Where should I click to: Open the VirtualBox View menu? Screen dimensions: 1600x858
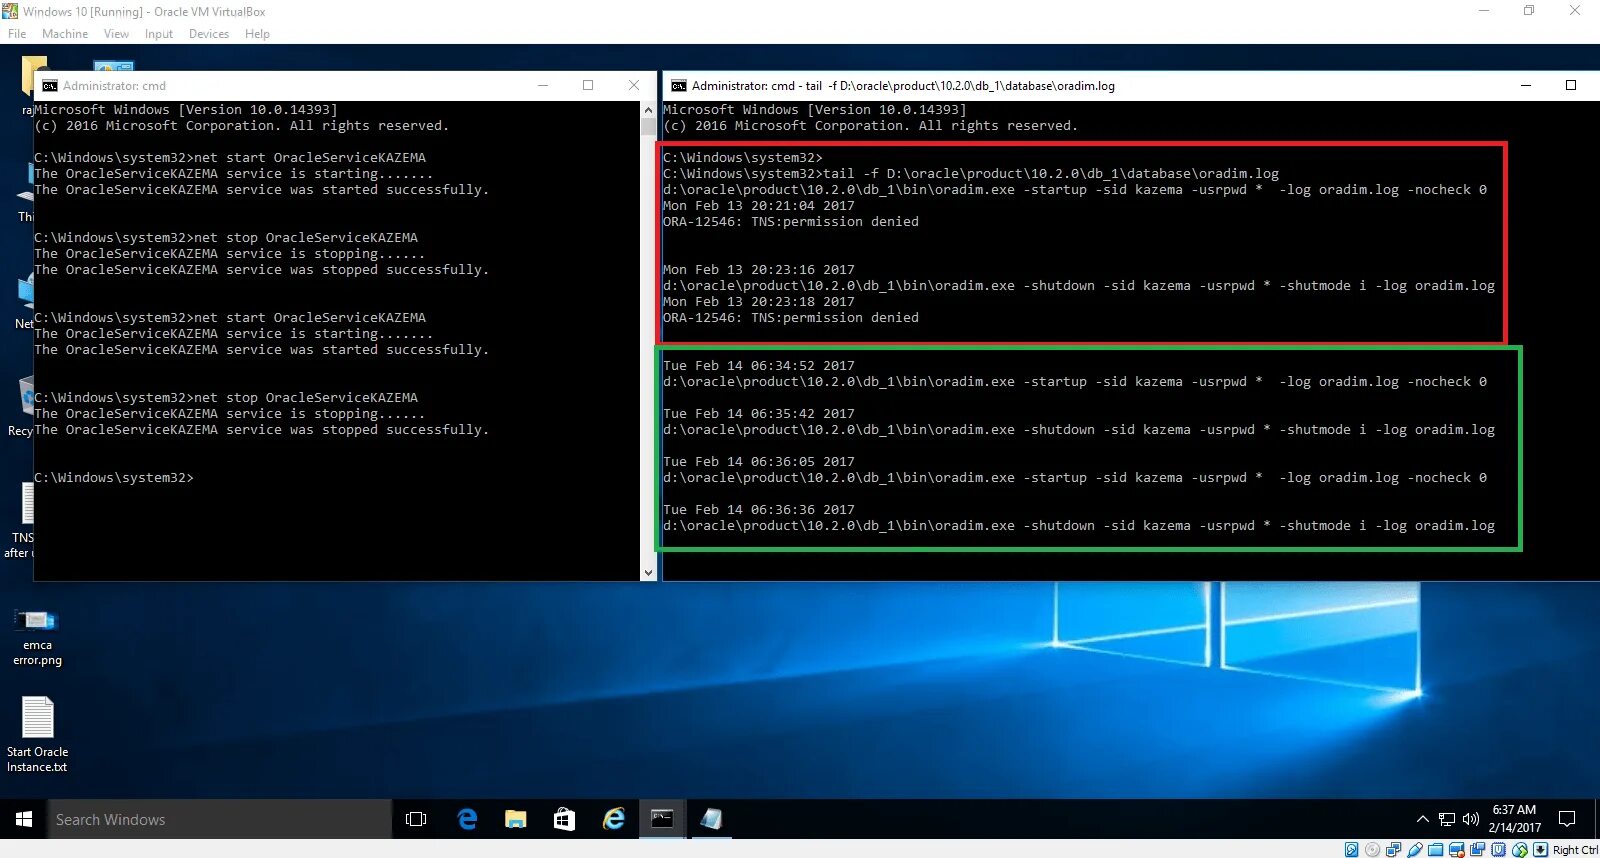tap(116, 34)
